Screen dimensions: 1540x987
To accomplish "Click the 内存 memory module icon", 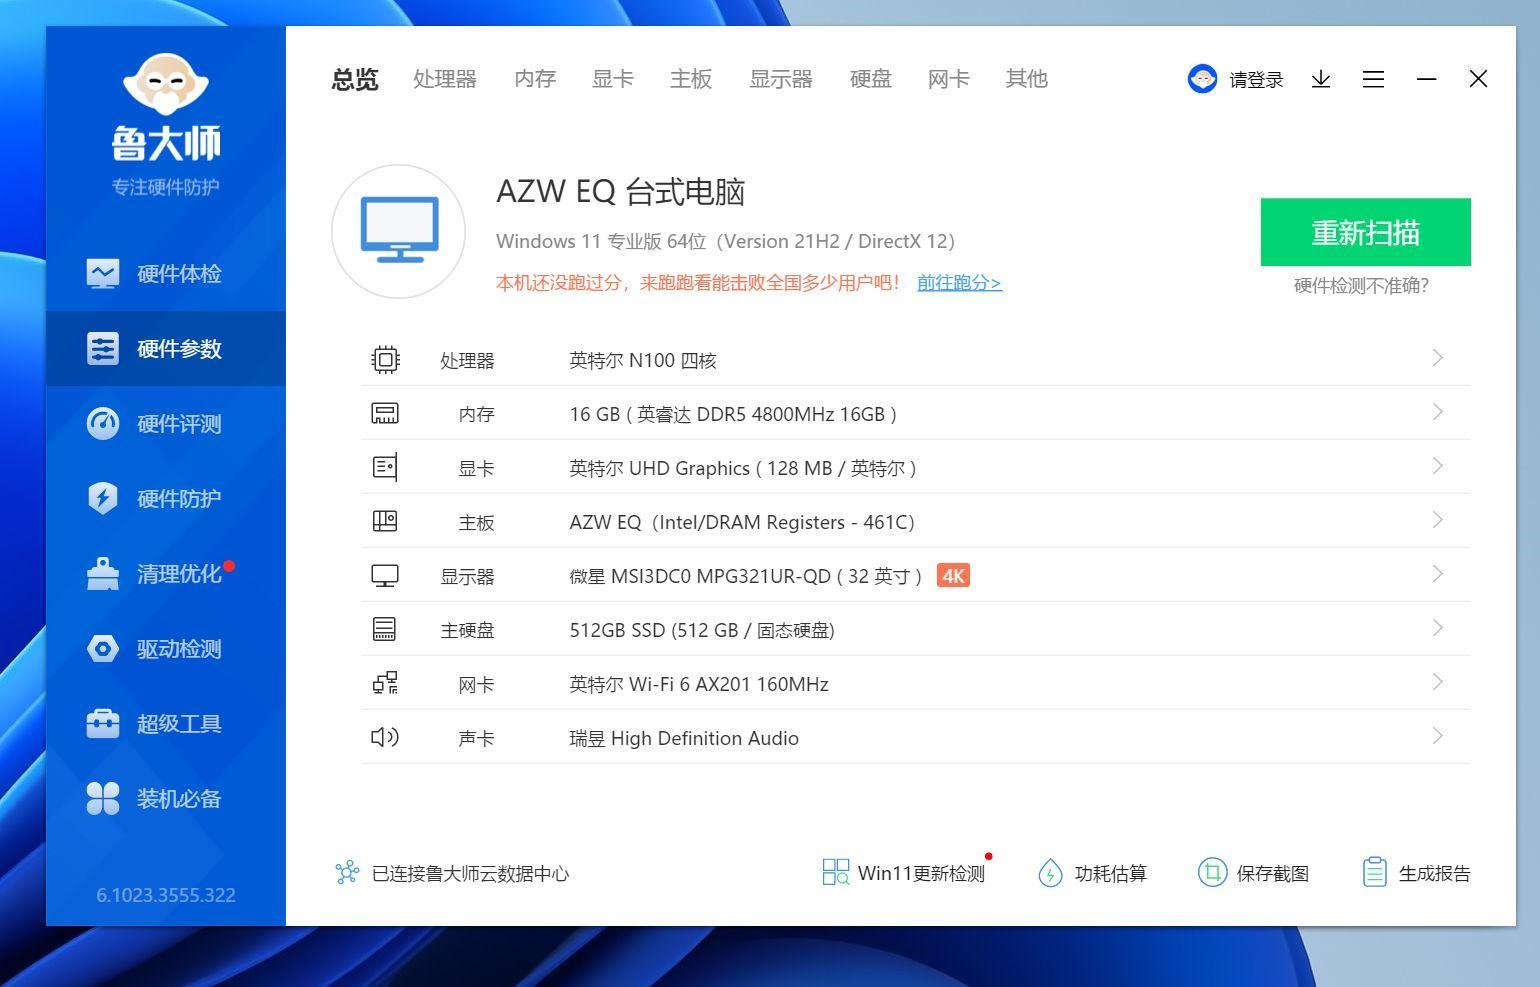I will point(385,413).
